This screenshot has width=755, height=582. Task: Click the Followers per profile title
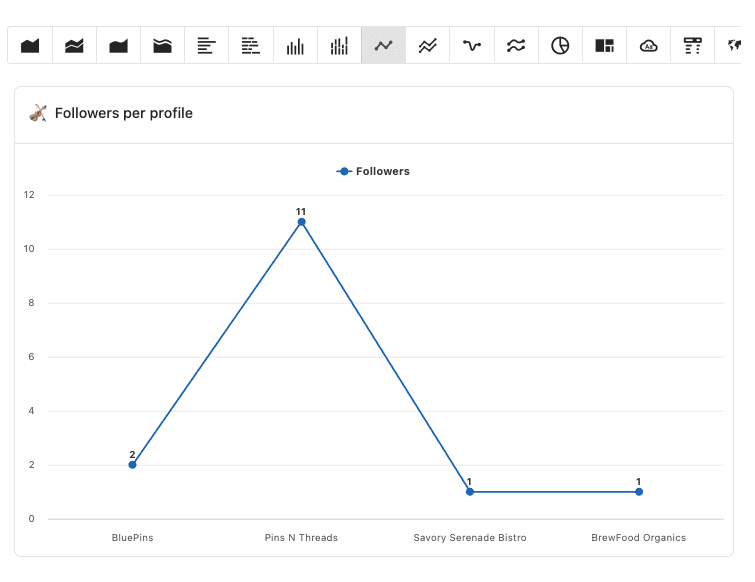click(124, 114)
